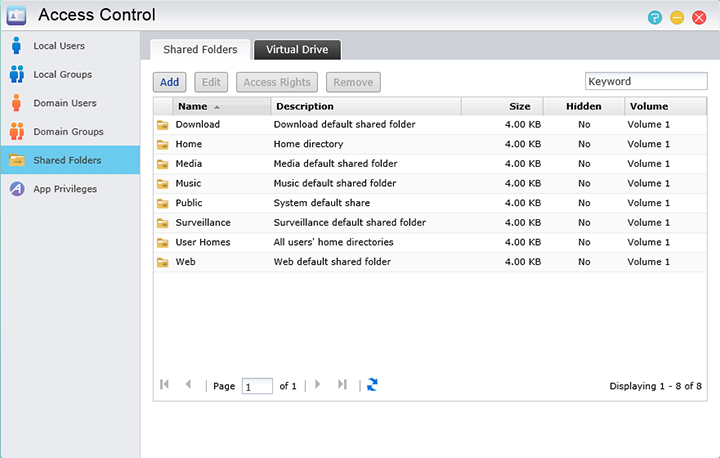Open the Domain Users section

point(65,103)
